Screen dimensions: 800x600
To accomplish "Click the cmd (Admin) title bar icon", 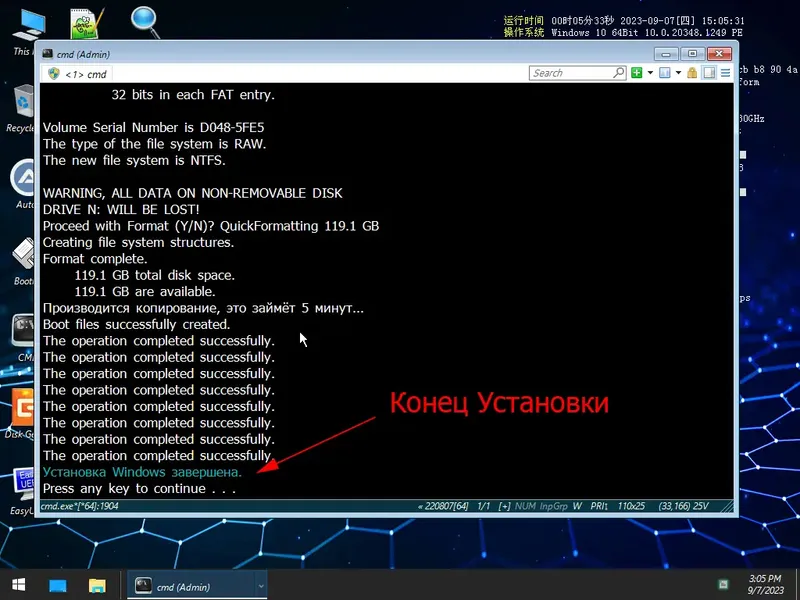I will tap(47, 54).
